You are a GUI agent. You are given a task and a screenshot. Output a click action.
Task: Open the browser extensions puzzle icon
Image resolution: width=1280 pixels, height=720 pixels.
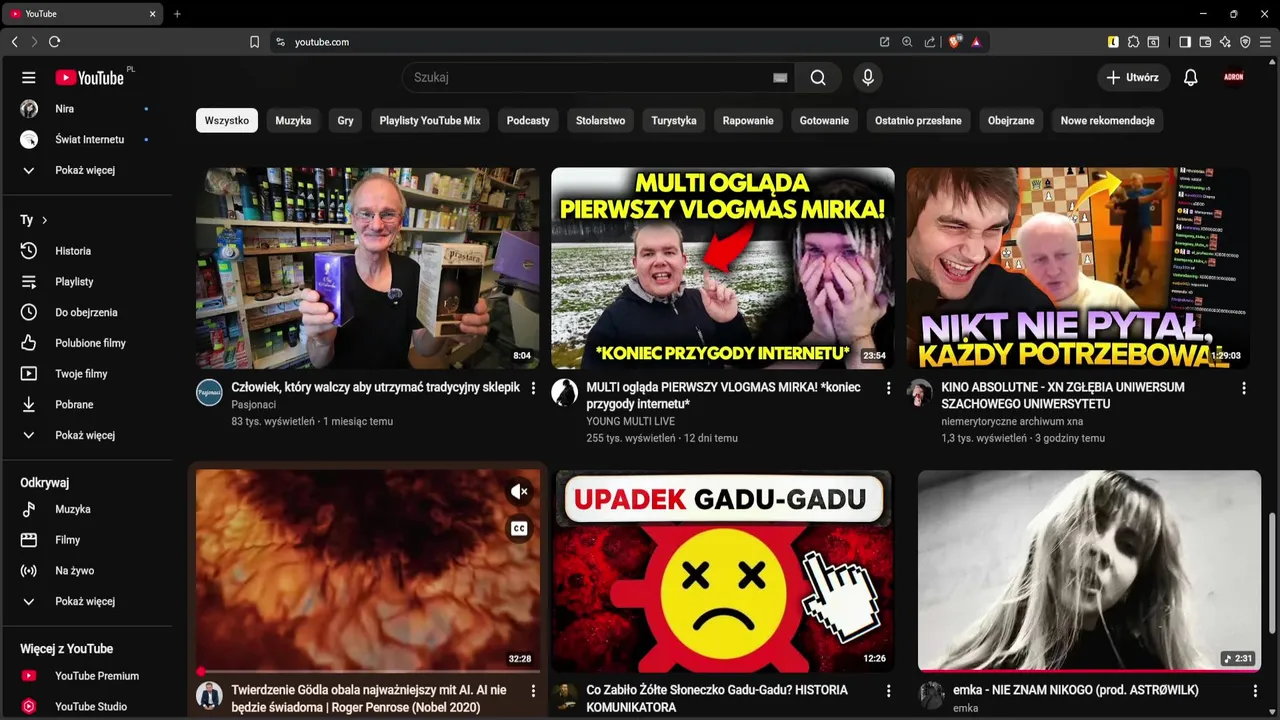[x=1133, y=42]
